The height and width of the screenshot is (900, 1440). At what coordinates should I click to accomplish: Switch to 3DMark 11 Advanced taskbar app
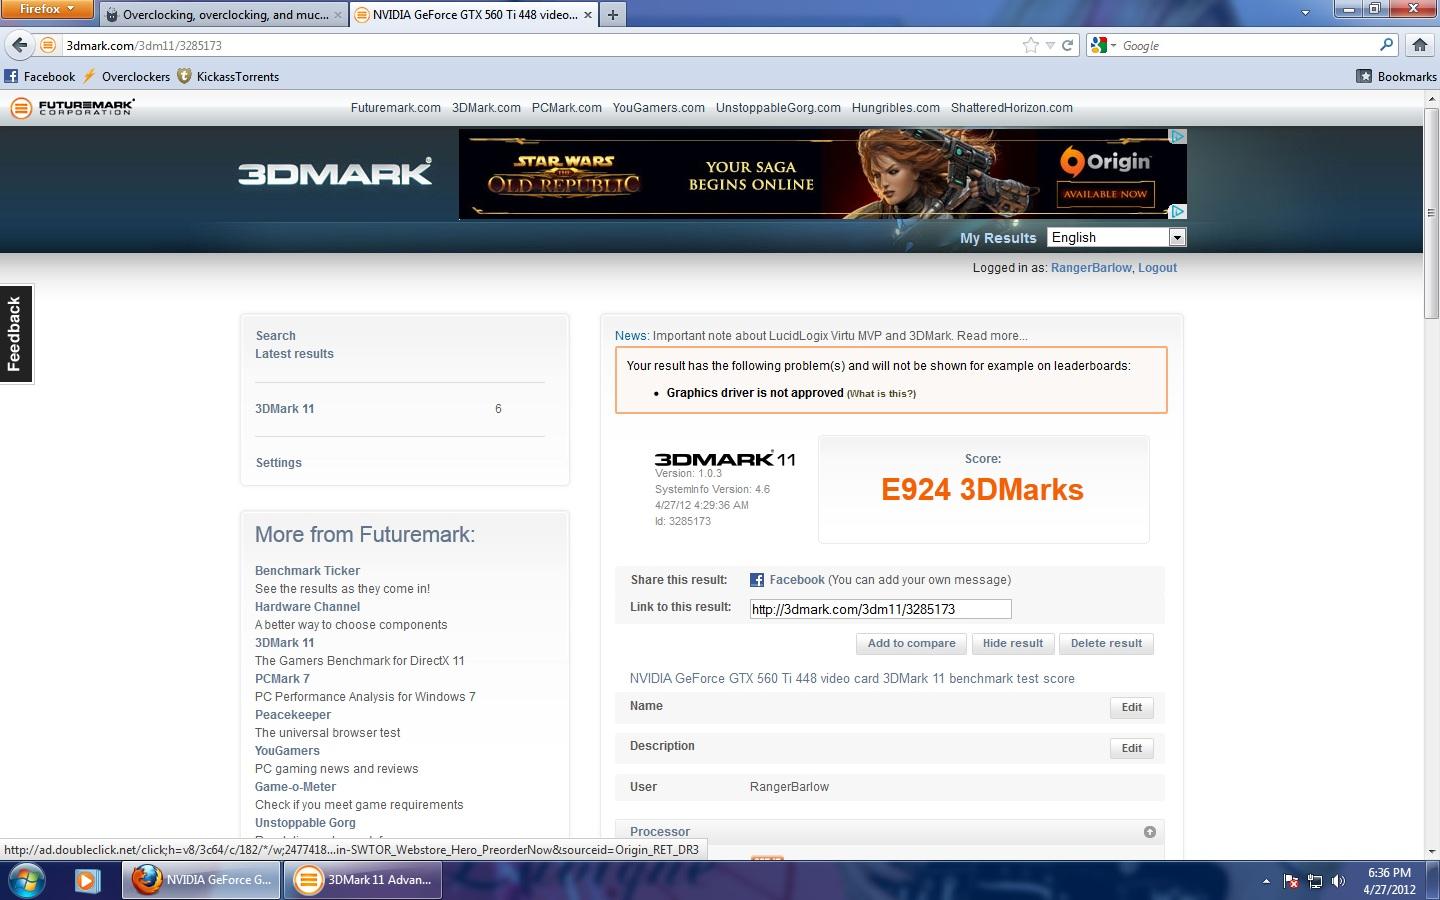pos(364,880)
